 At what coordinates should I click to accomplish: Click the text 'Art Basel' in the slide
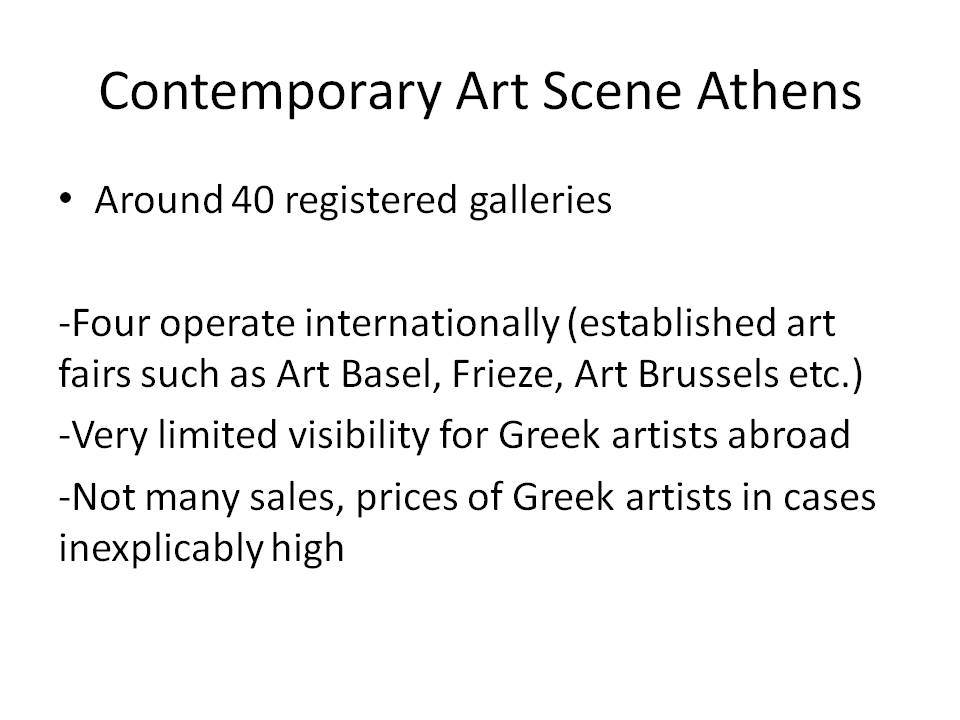point(354,373)
